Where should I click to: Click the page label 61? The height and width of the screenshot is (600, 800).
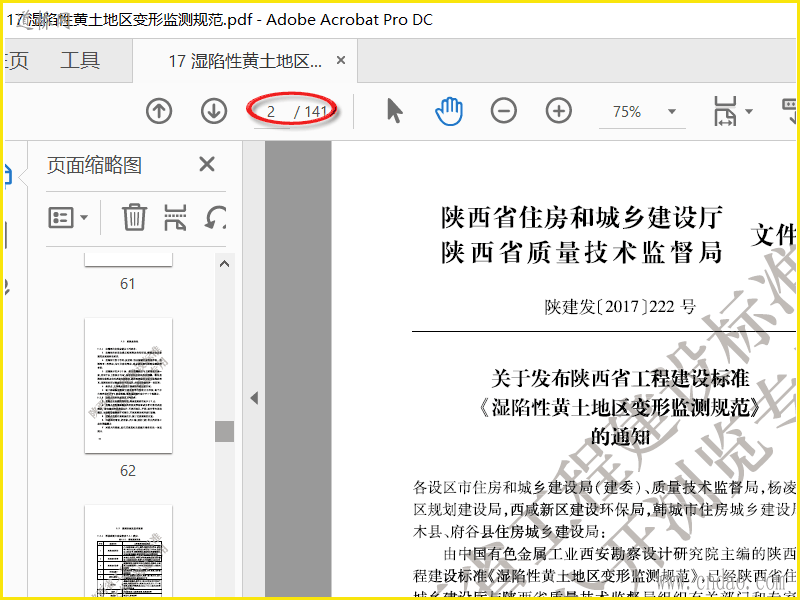(x=128, y=284)
